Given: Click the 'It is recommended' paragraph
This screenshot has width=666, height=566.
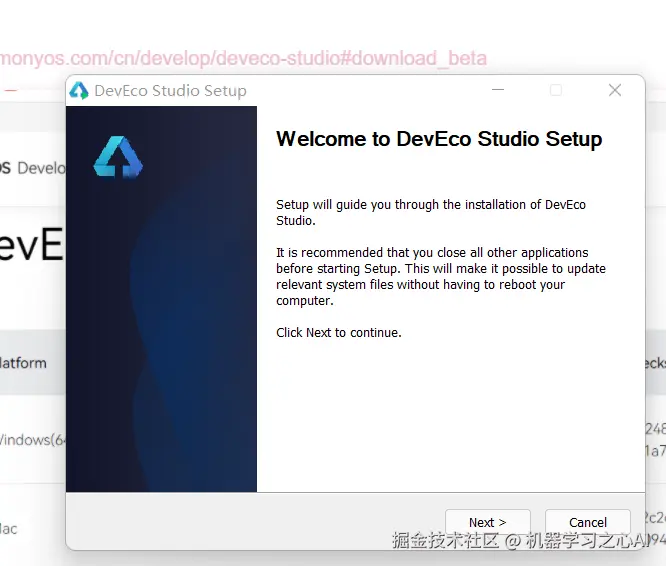Looking at the screenshot, I should tap(440, 276).
